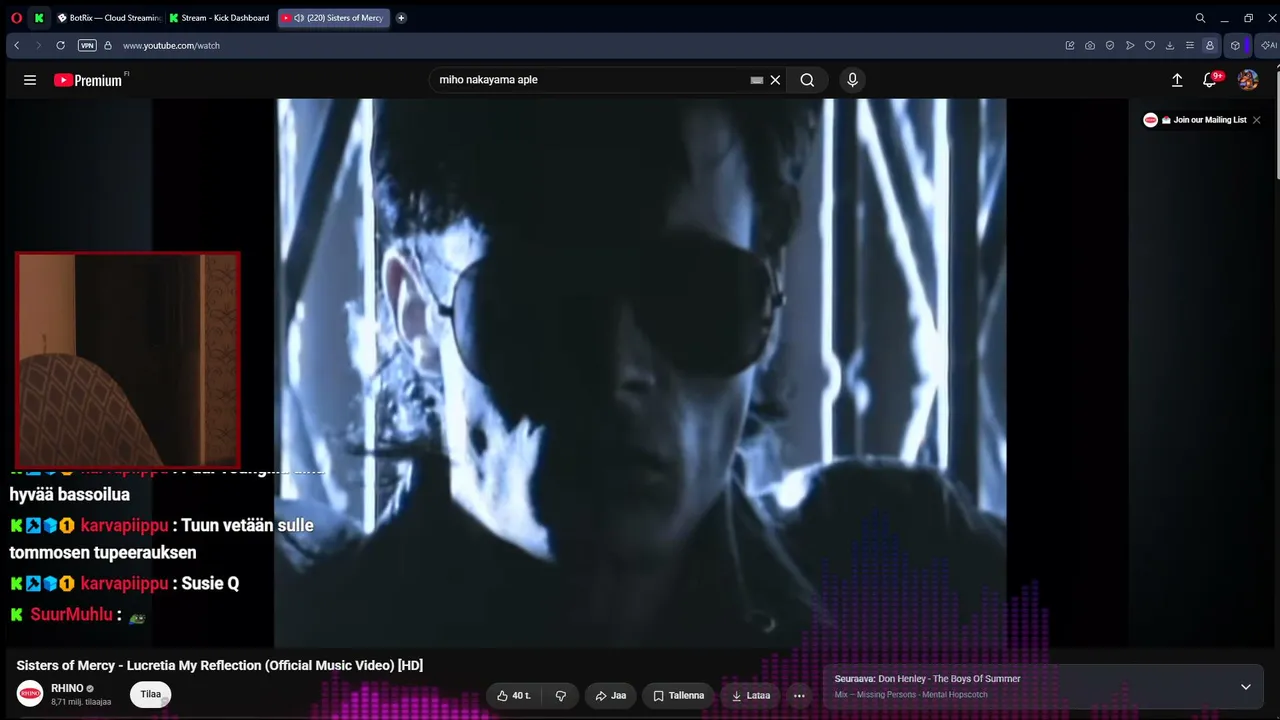Open browser profile account icon
1280x720 pixels.
[x=1210, y=45]
